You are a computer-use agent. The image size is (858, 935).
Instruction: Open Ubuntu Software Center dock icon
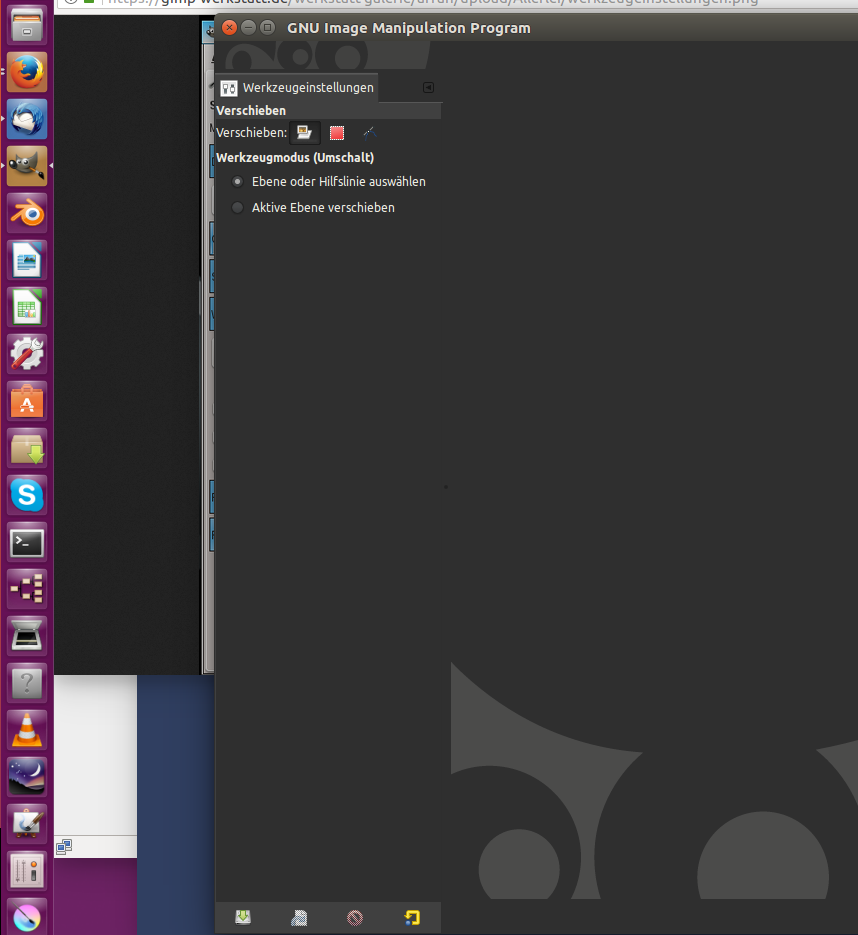point(27,401)
